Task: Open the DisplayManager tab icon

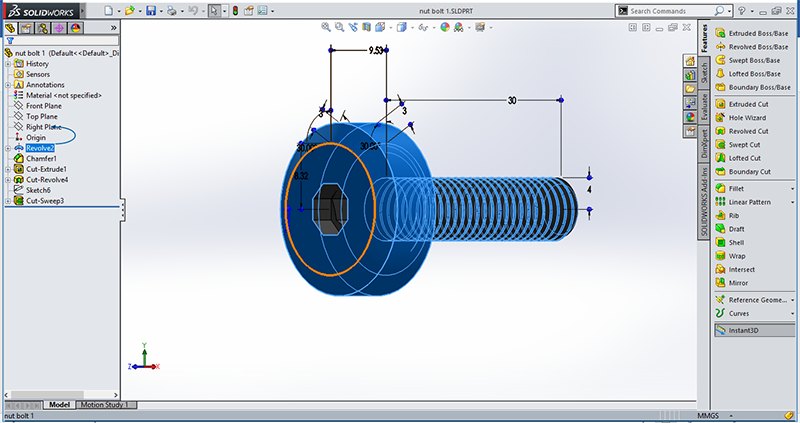Action: pyautogui.click(x=76, y=28)
